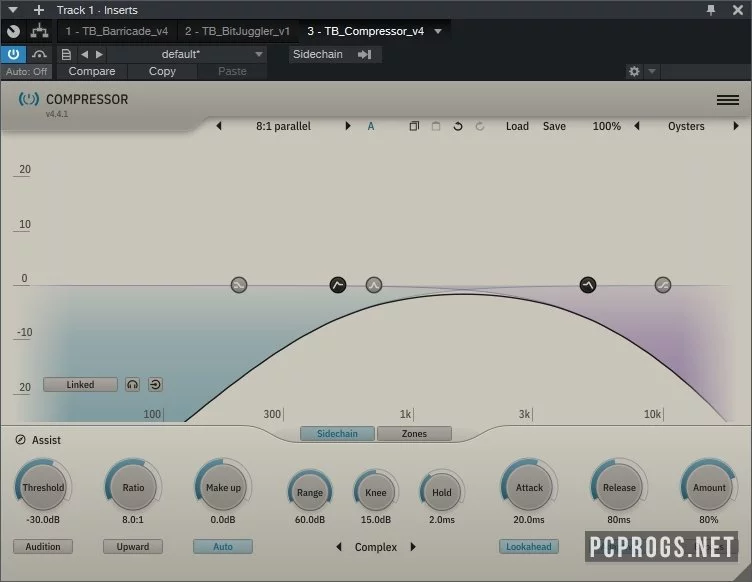Select the peak bell filter node

click(374, 285)
